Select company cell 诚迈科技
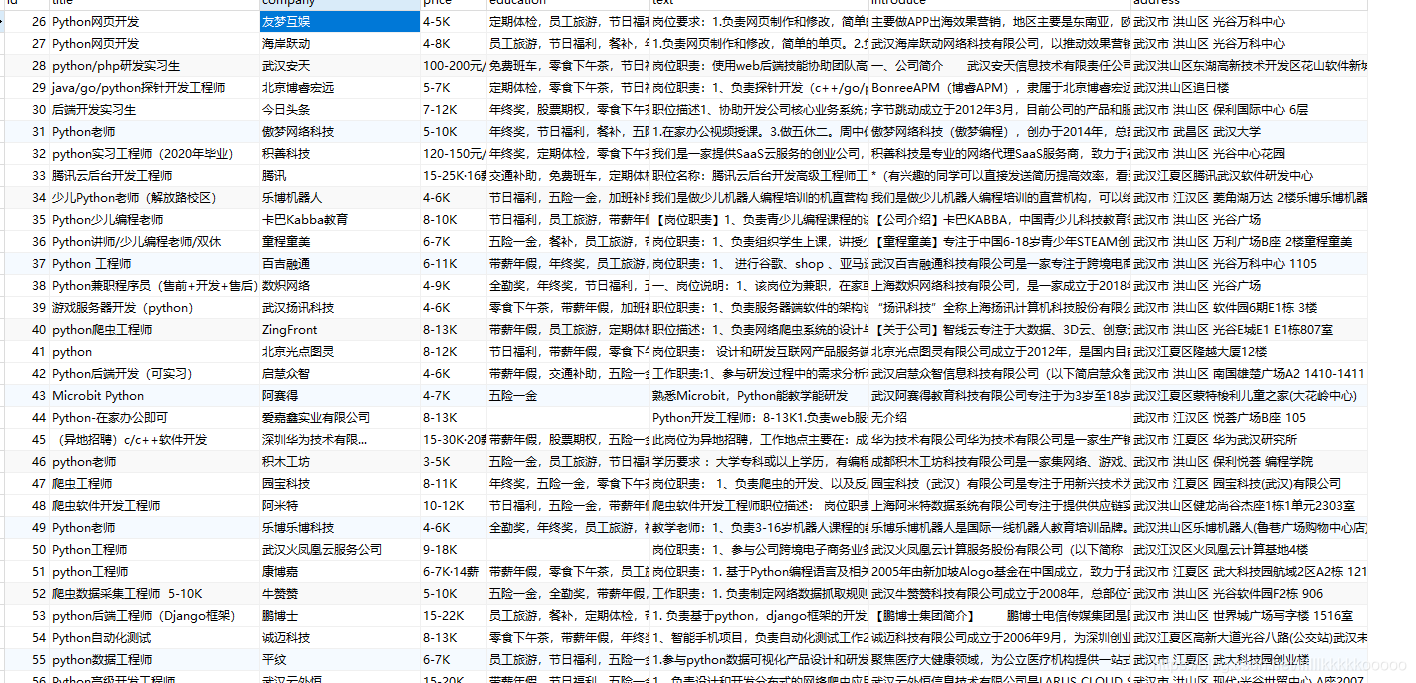This screenshot has height=683, width=1416. (339, 637)
